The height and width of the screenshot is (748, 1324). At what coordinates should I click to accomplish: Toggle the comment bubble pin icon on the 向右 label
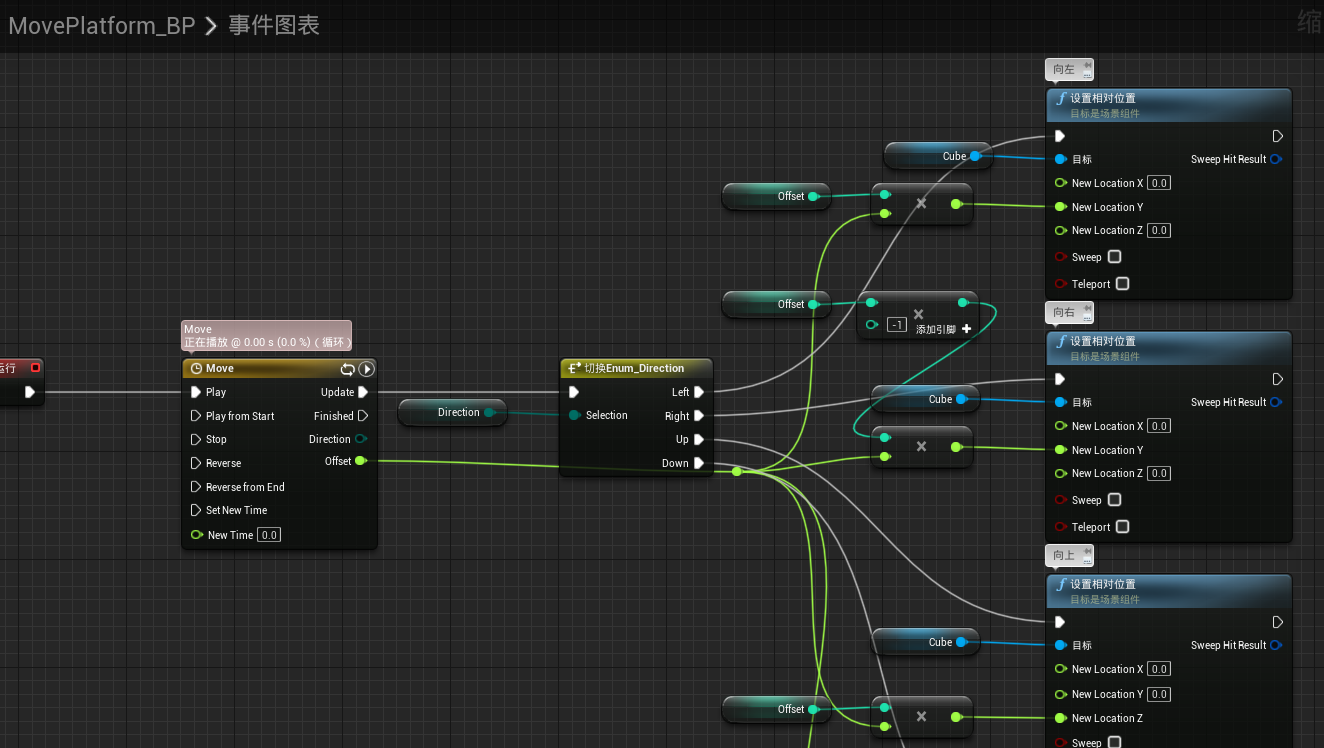(x=1086, y=312)
